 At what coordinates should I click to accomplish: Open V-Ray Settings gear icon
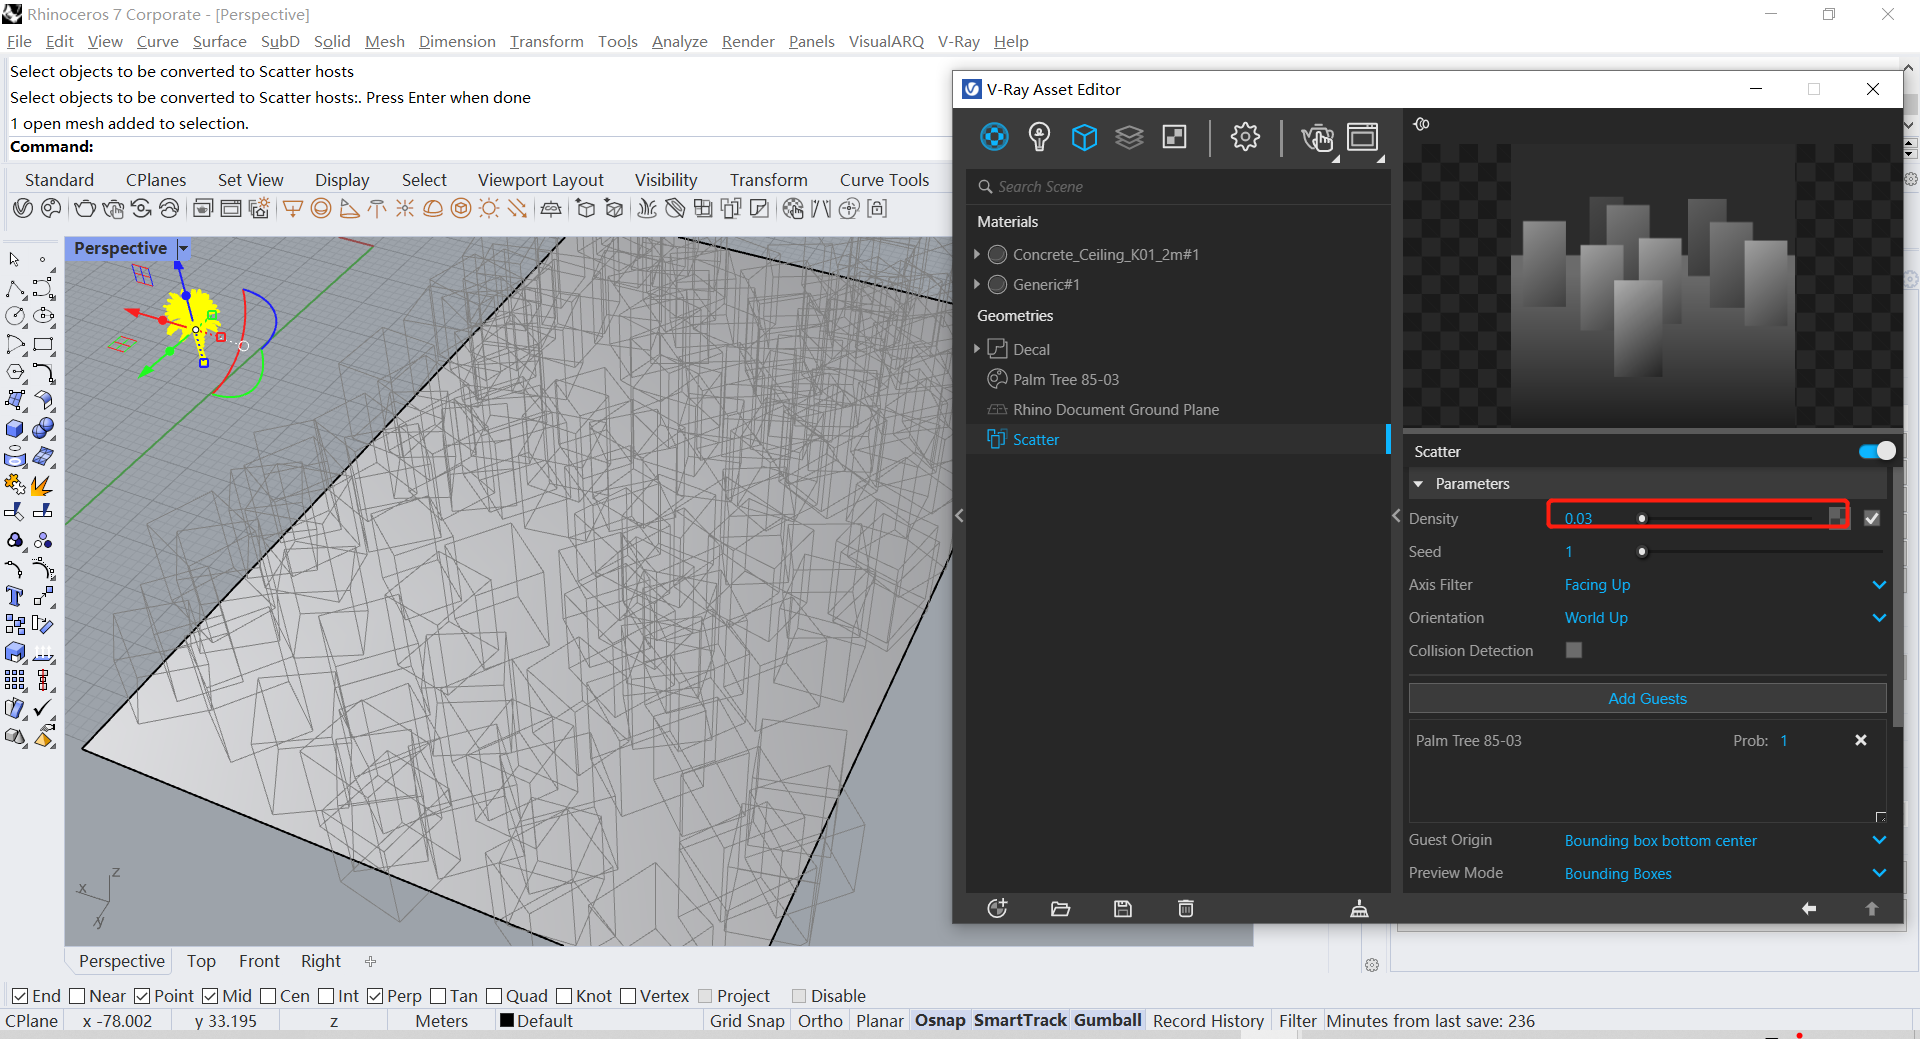pos(1245,137)
